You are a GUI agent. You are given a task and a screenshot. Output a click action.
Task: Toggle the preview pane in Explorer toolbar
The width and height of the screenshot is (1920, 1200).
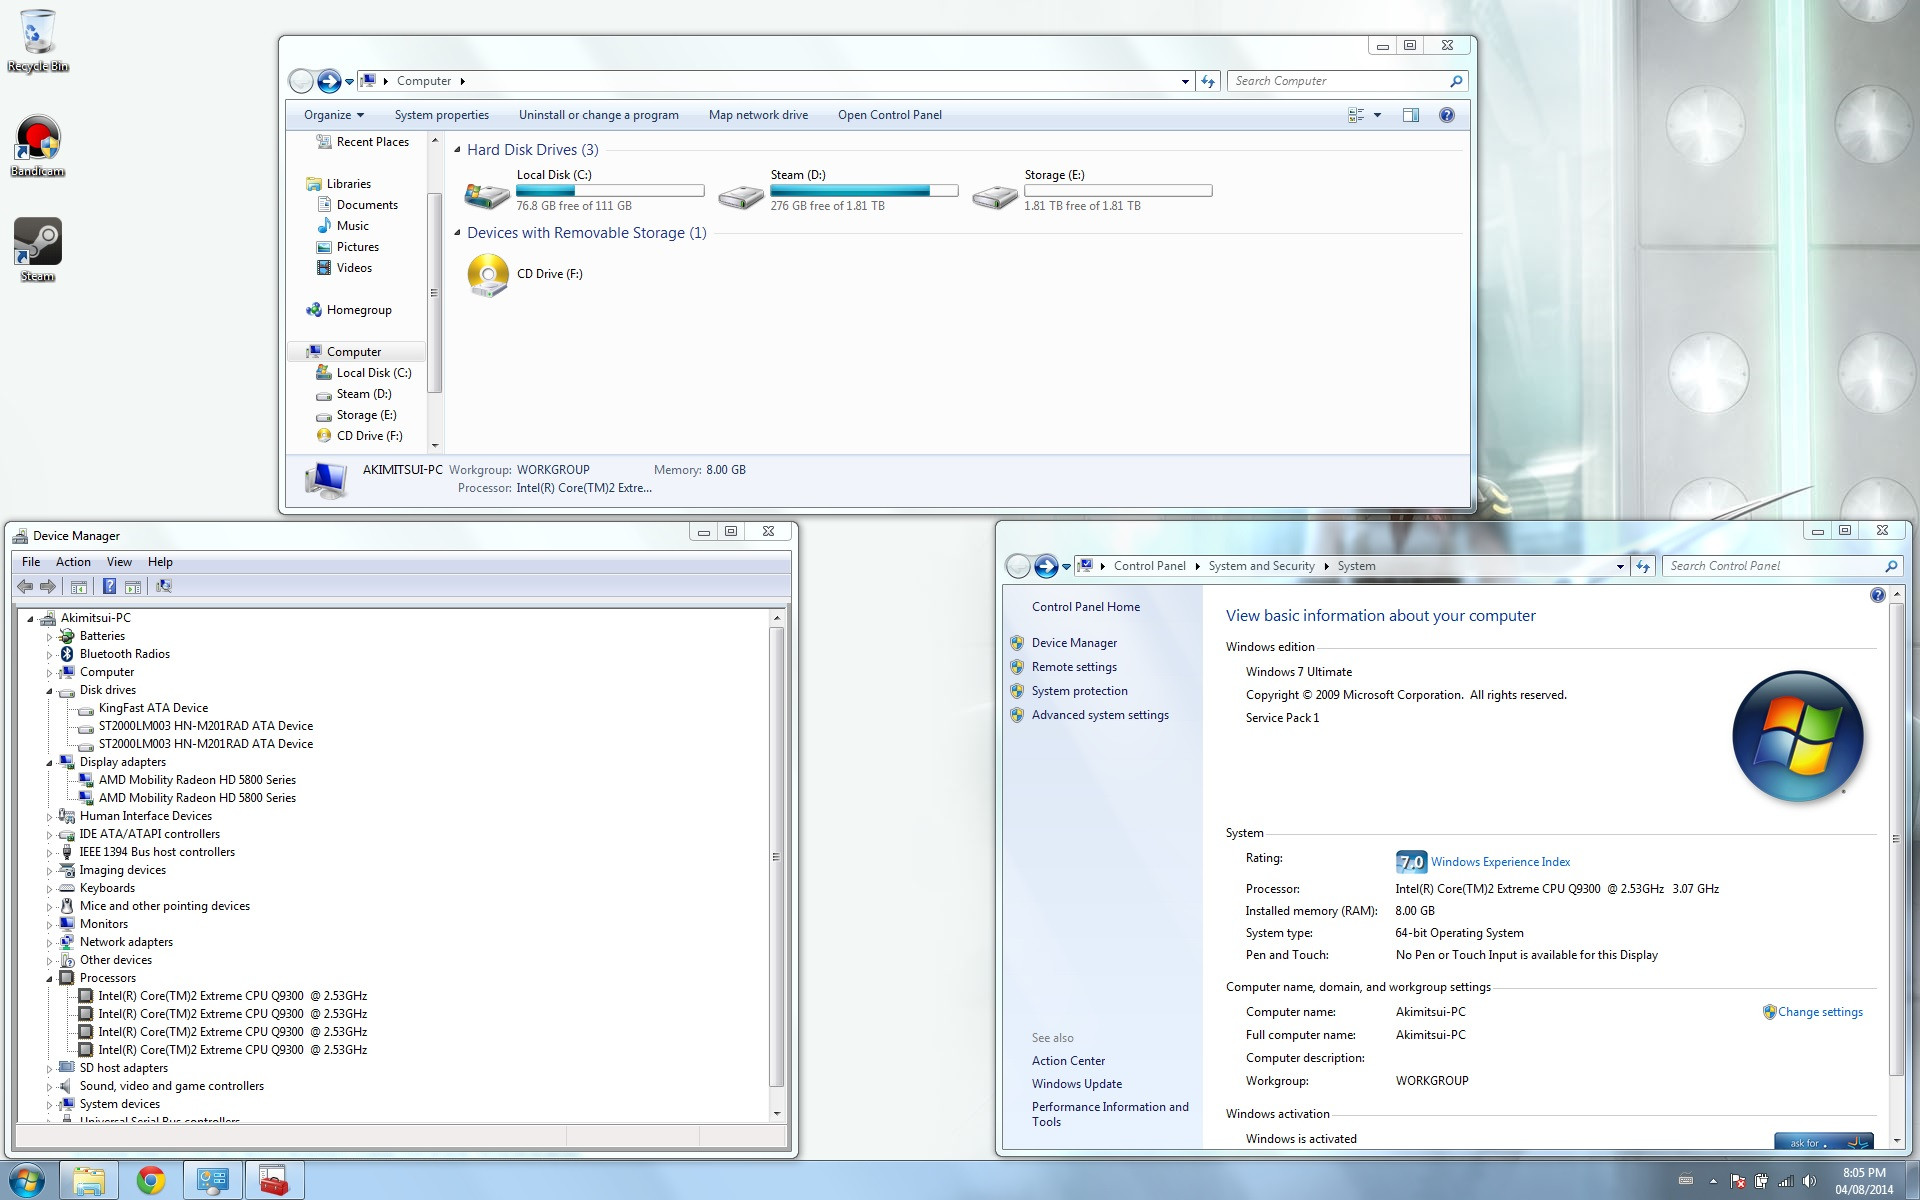coord(1410,115)
